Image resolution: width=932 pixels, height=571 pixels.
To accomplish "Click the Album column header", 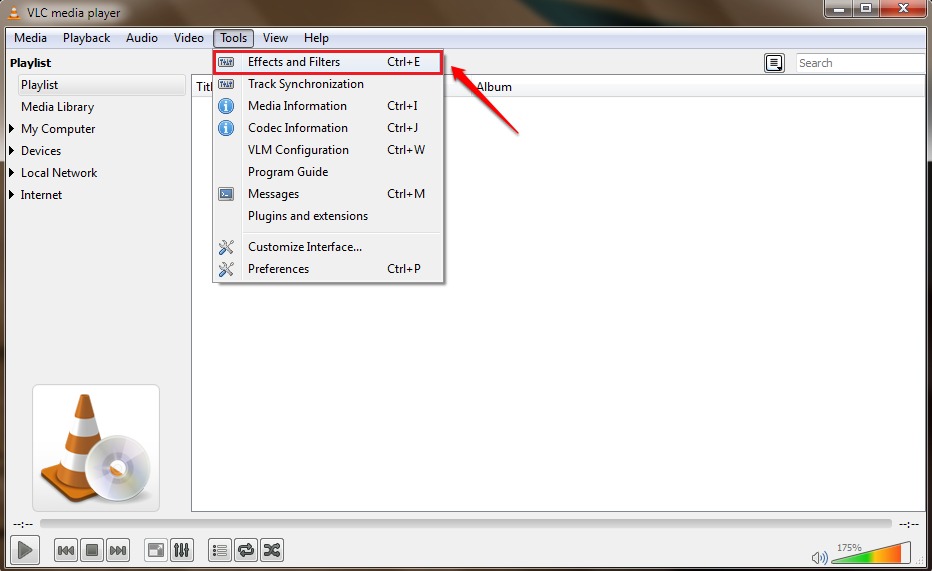I will 494,87.
